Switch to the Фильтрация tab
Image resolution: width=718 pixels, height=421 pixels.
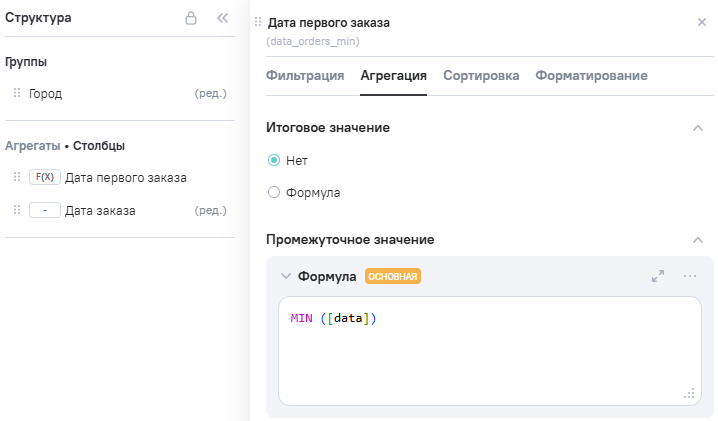[305, 75]
